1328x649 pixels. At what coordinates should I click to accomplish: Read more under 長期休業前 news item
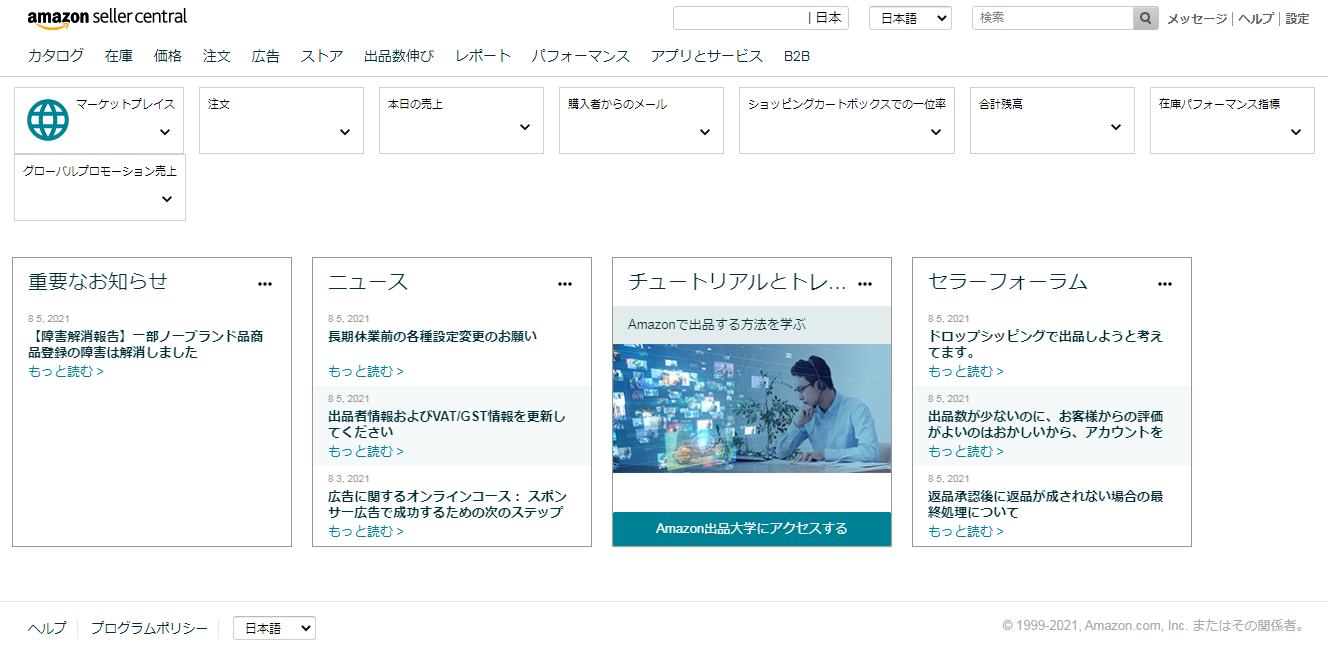[366, 371]
